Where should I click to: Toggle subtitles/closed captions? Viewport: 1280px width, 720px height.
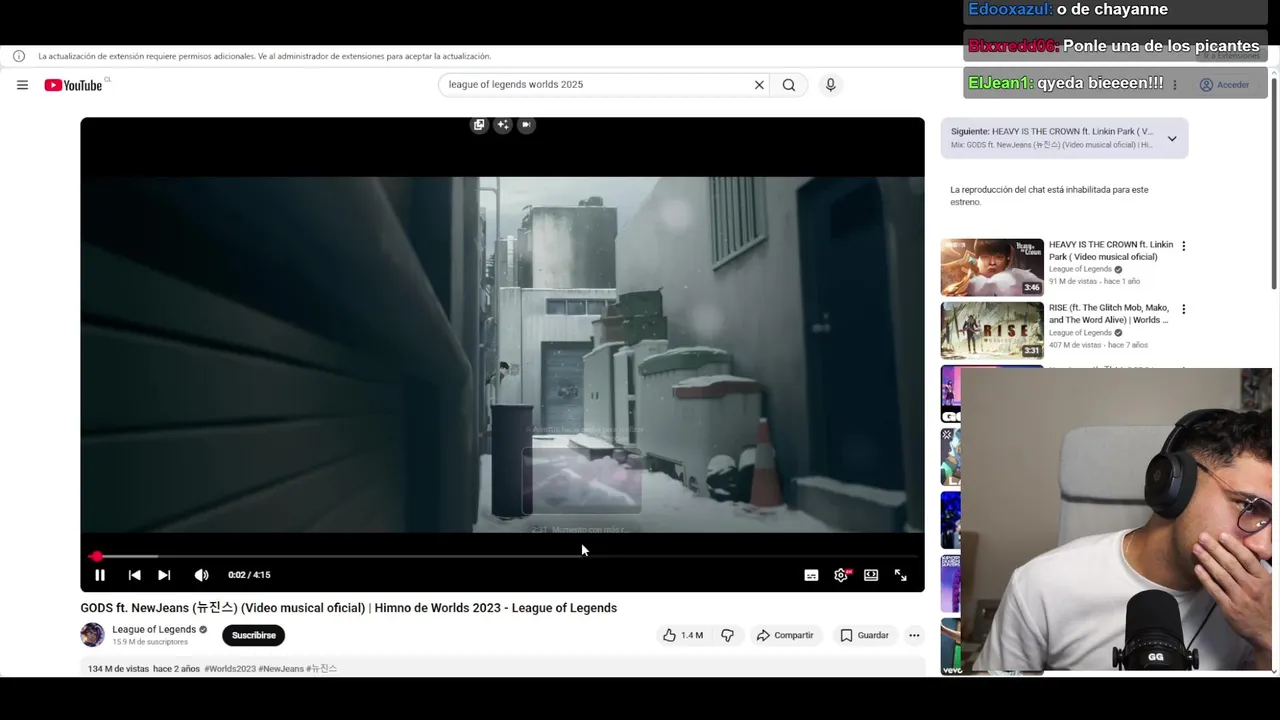coord(811,575)
